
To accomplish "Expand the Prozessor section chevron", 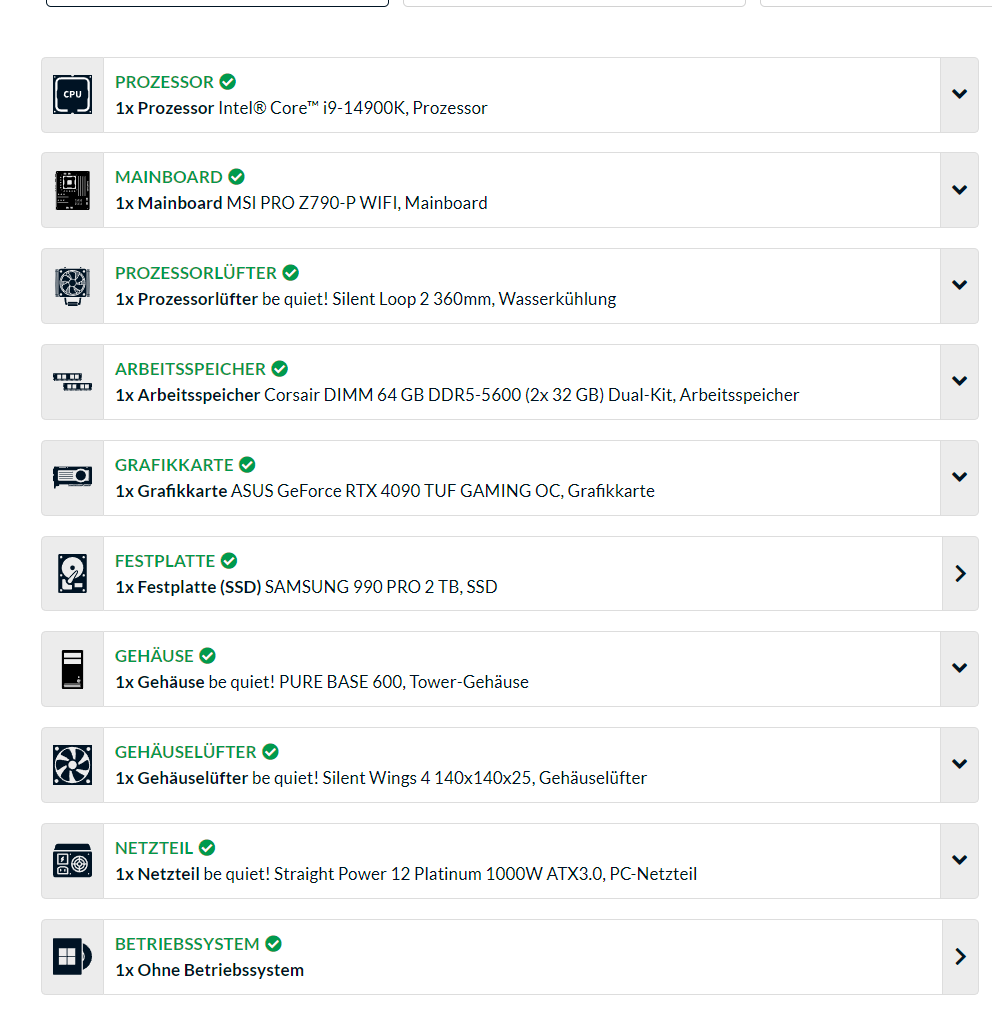I will (x=960, y=95).
